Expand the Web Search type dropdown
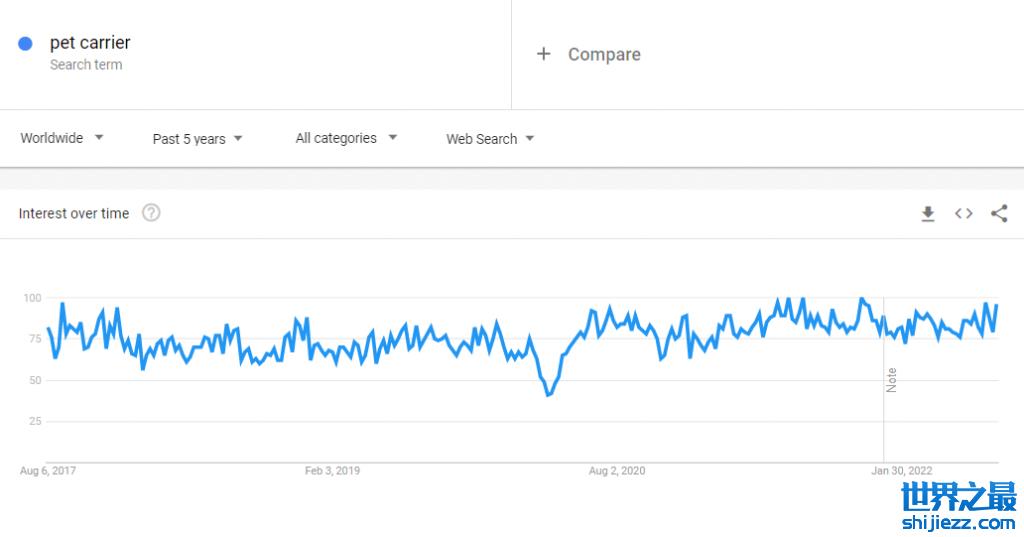 tap(490, 139)
